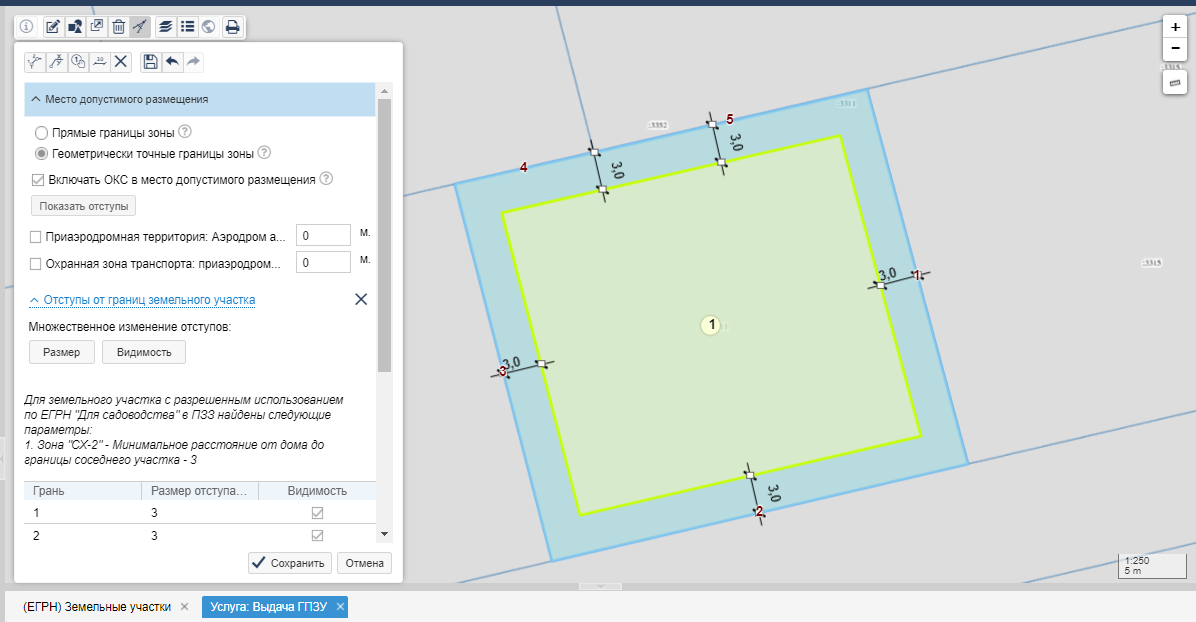Click the print icon in the top toolbar
Viewport: 1196px width, 622px height.
pyautogui.click(x=232, y=27)
